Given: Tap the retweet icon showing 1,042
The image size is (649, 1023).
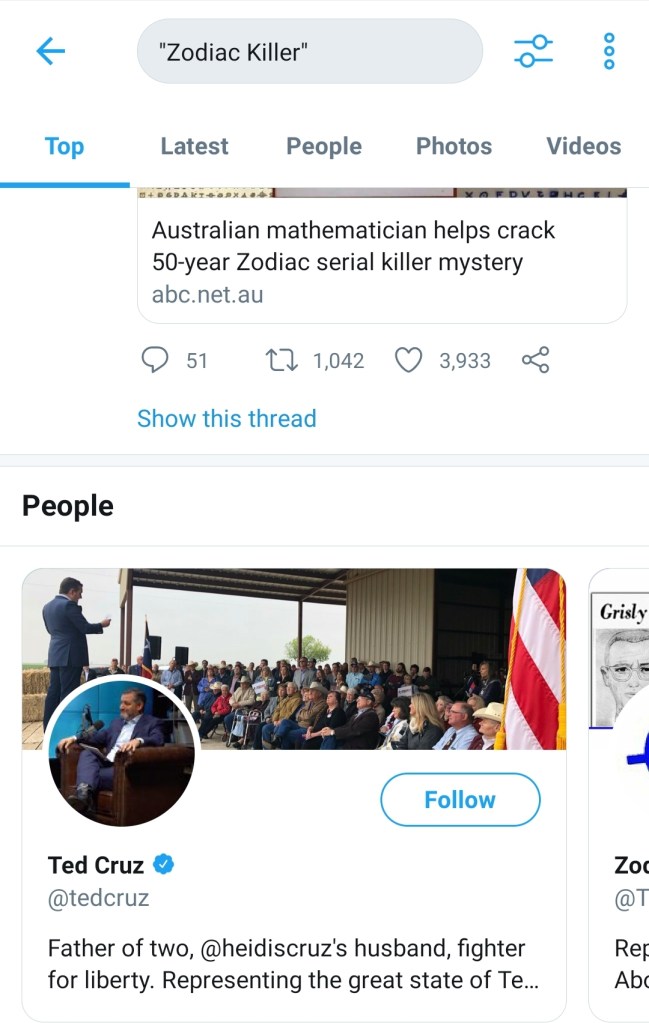Looking at the screenshot, I should tap(279, 360).
